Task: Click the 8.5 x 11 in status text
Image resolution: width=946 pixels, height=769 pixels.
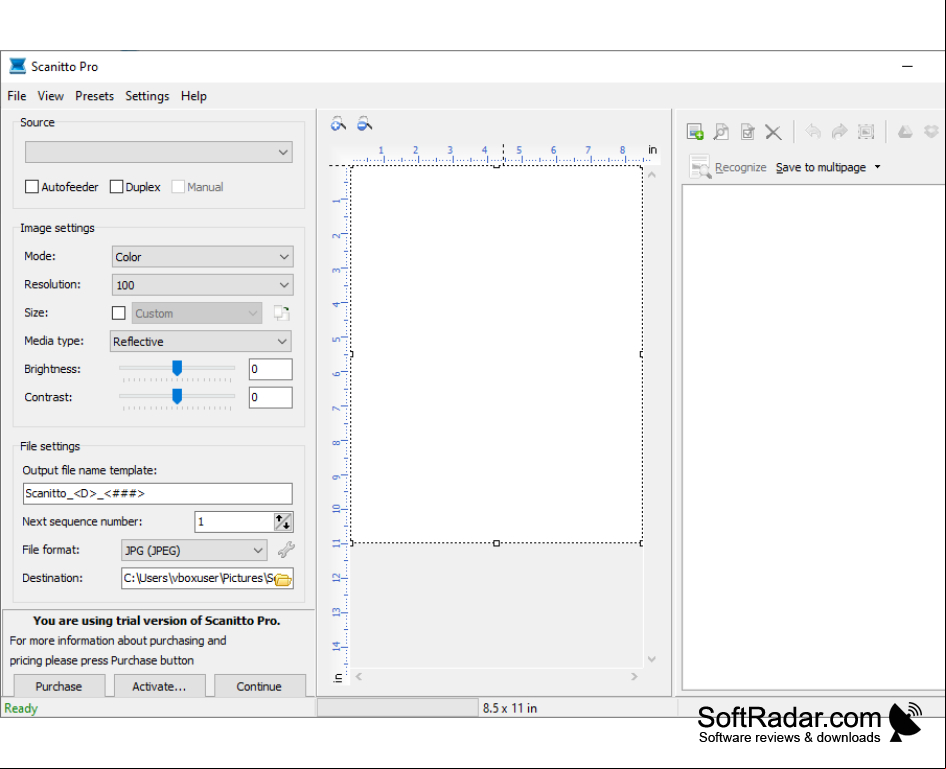Action: [510, 708]
